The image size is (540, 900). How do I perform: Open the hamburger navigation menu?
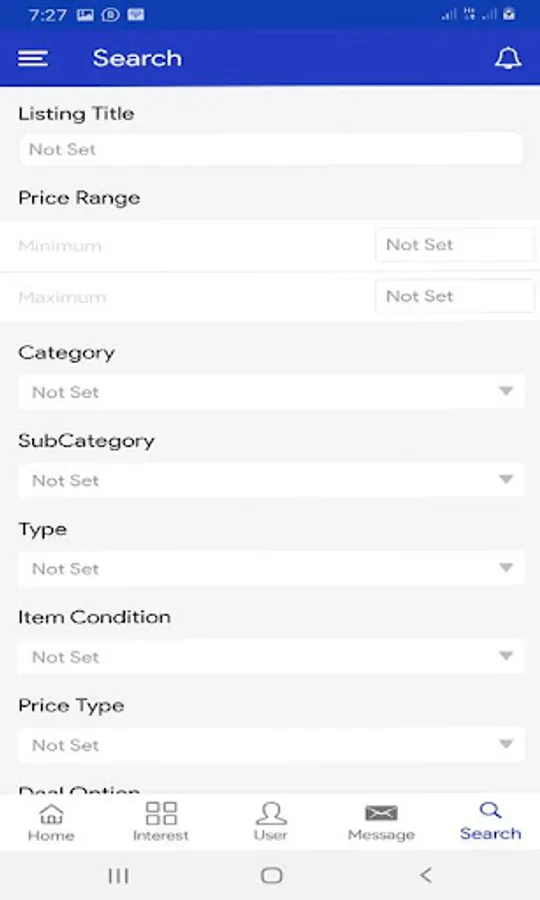point(33,58)
